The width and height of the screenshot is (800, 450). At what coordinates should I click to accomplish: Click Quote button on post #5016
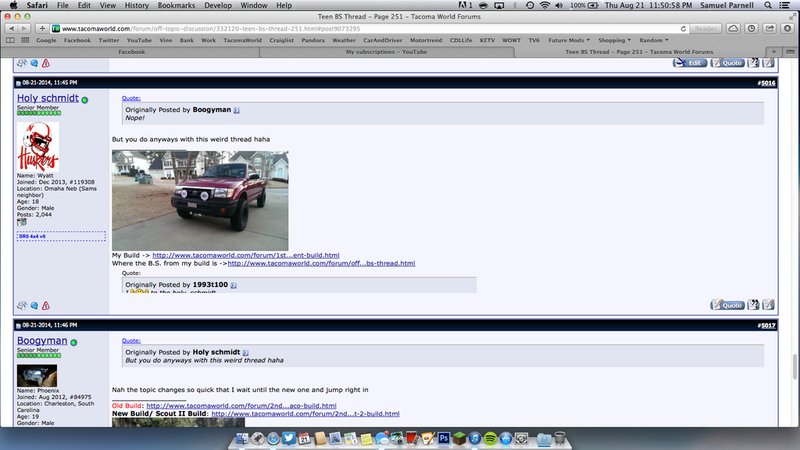(727, 305)
